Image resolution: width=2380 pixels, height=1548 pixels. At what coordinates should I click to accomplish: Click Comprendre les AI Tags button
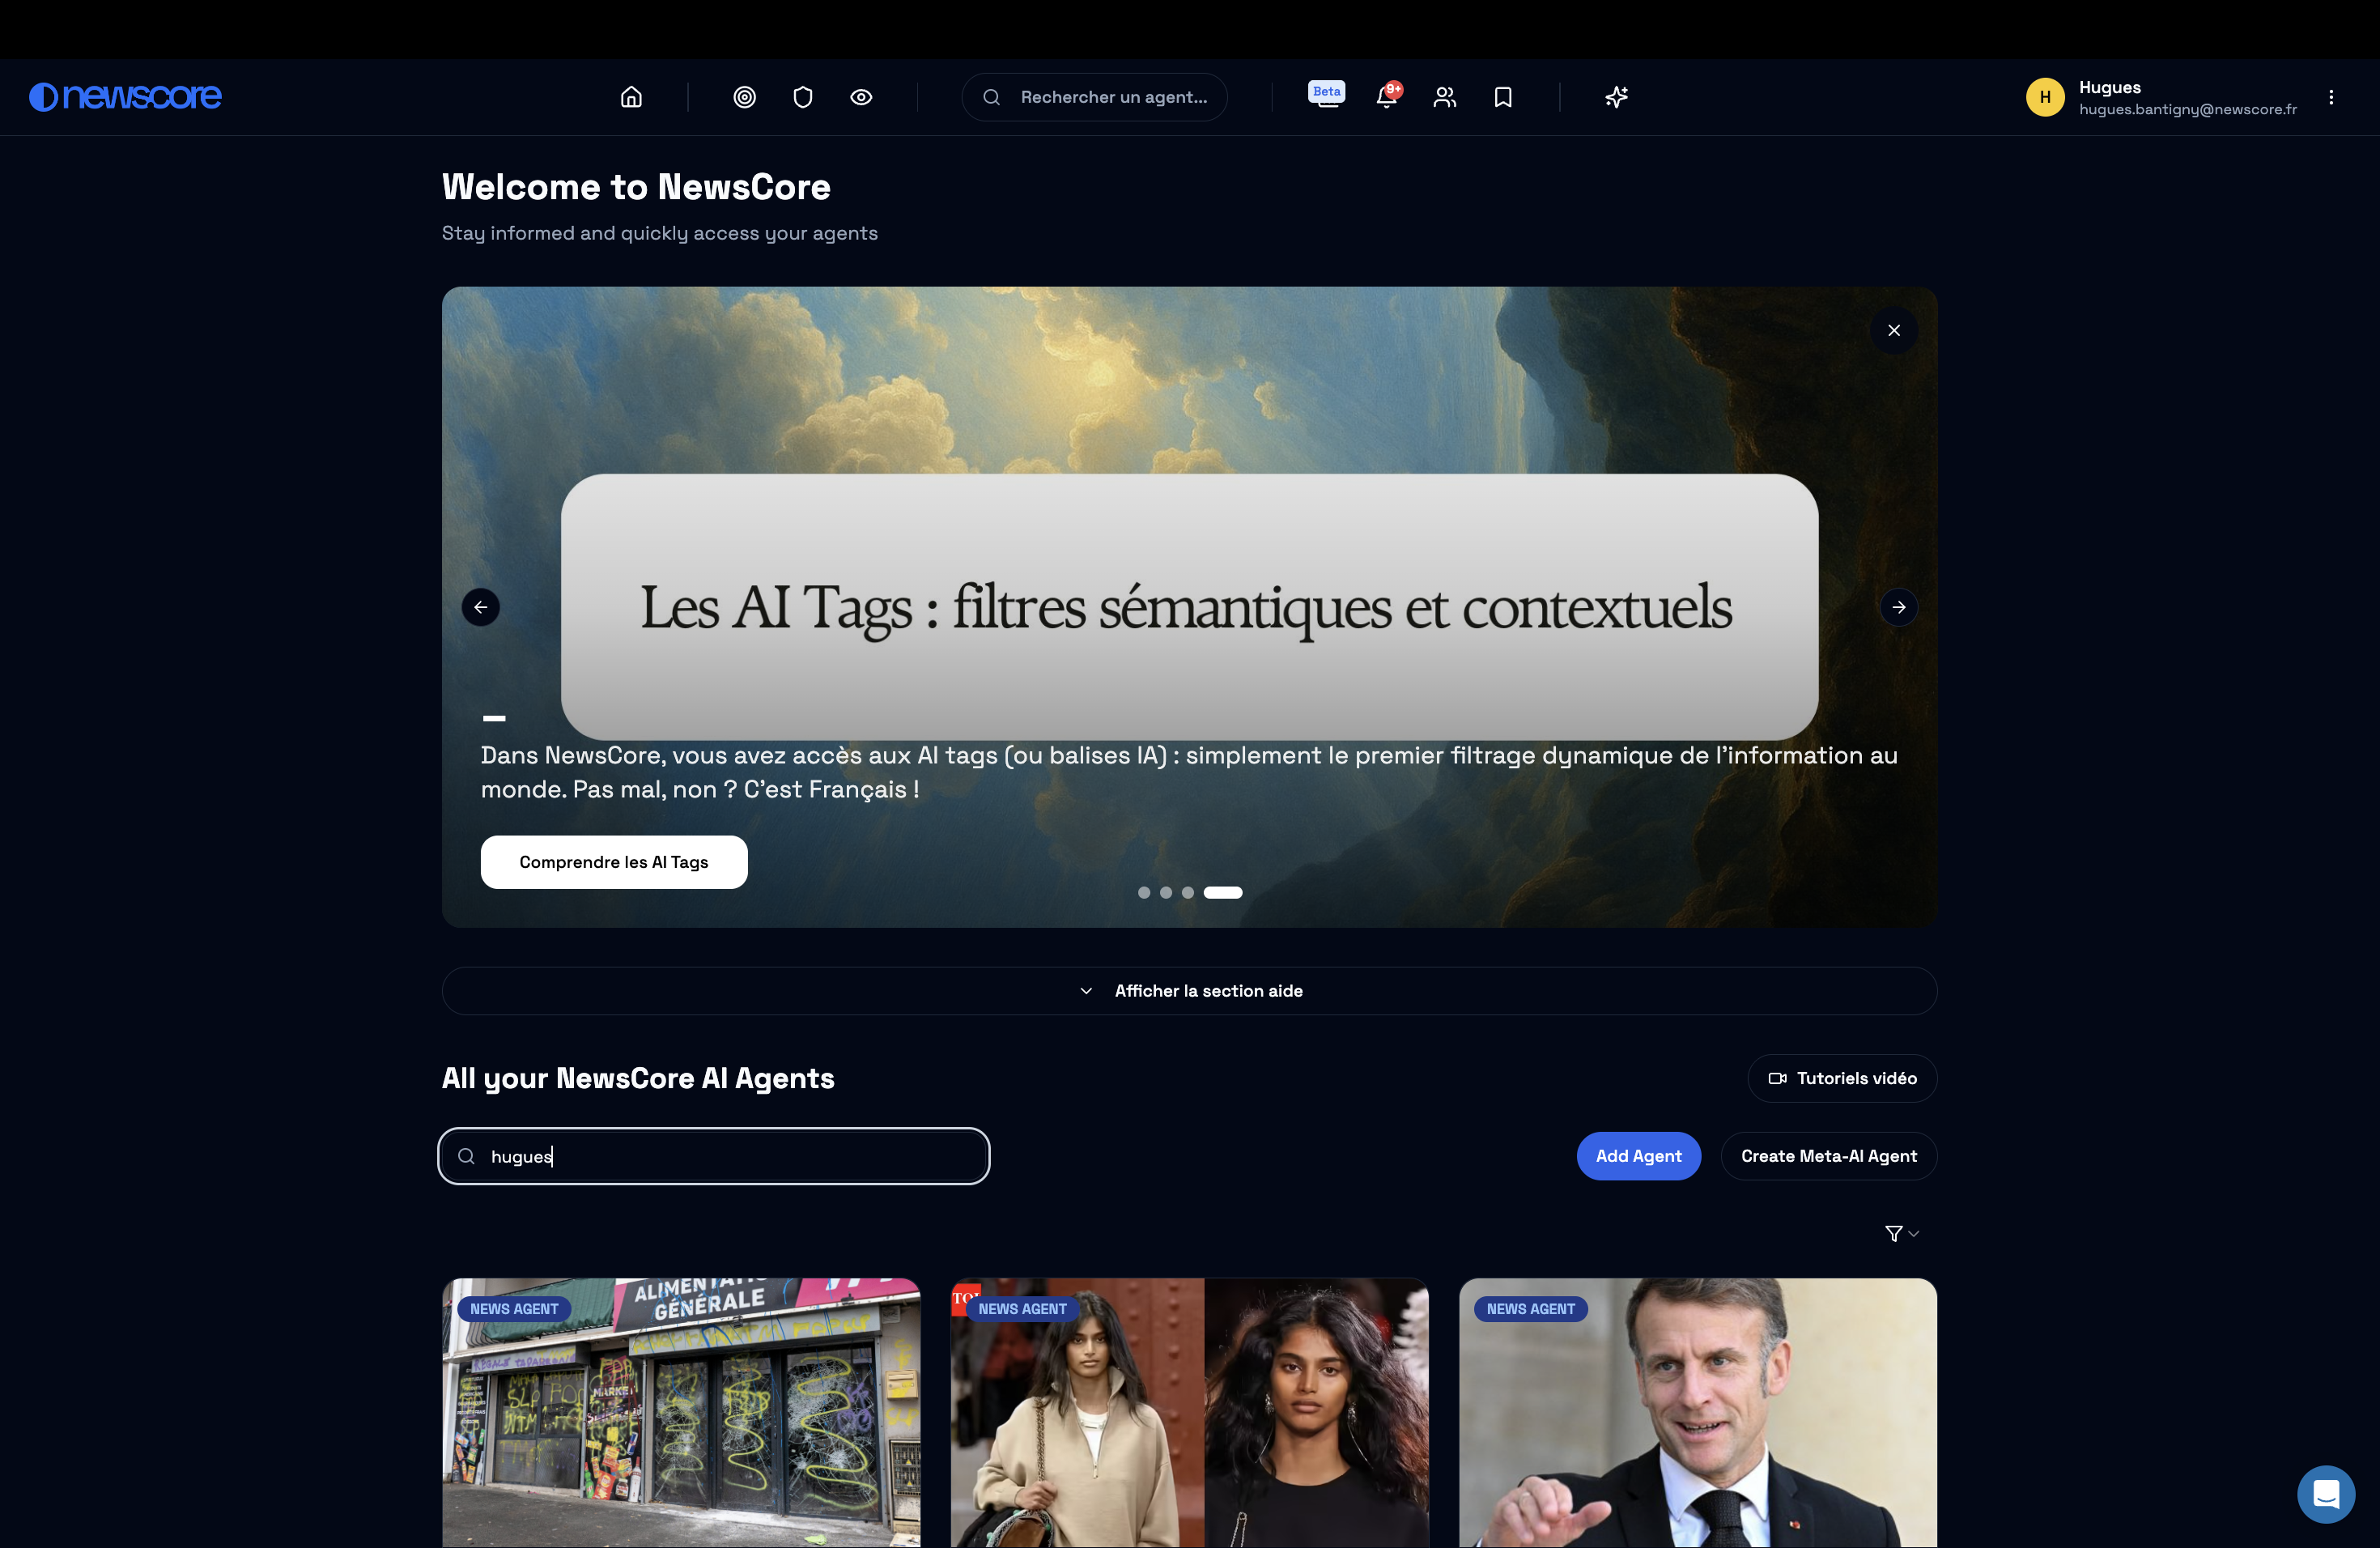coord(613,862)
